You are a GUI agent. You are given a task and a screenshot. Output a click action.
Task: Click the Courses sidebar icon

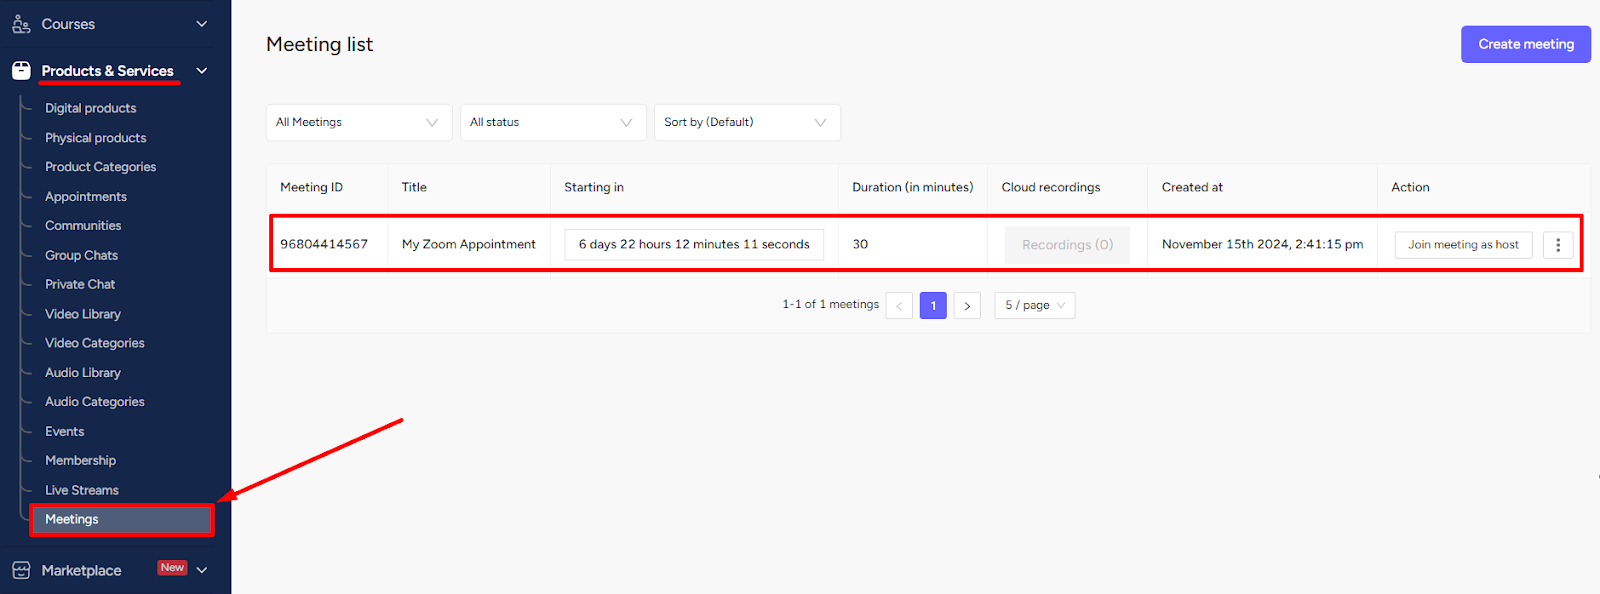coord(21,24)
